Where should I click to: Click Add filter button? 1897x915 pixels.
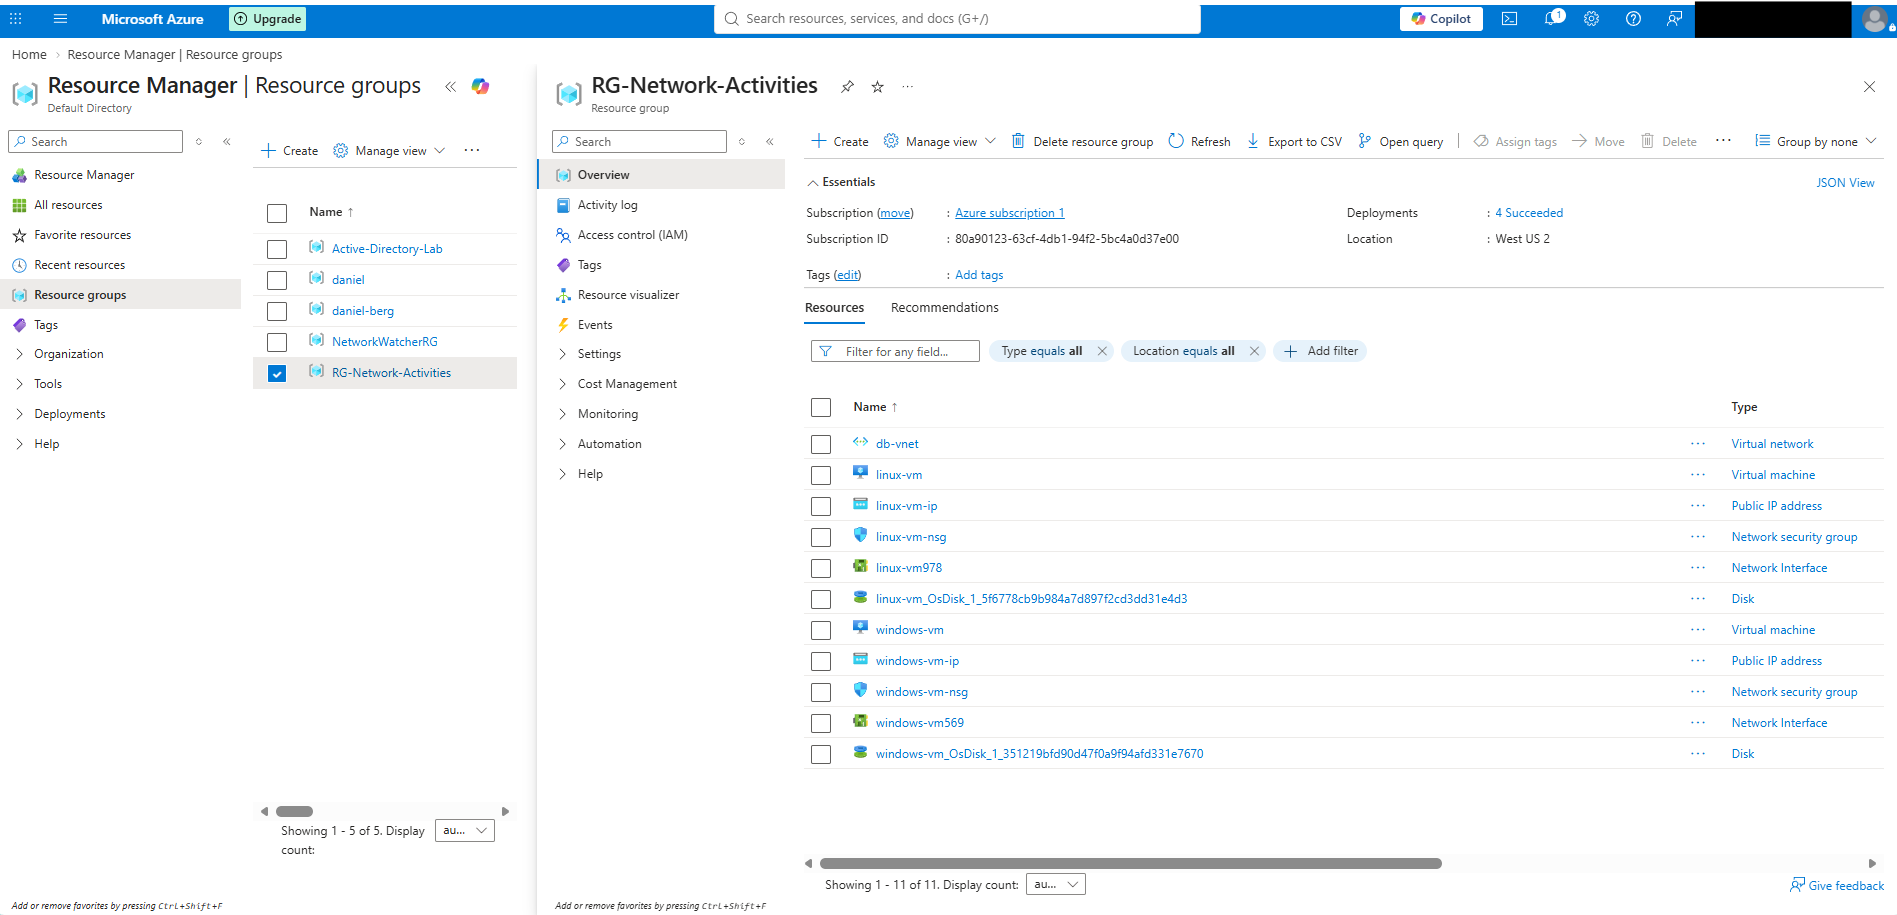(x=1320, y=351)
